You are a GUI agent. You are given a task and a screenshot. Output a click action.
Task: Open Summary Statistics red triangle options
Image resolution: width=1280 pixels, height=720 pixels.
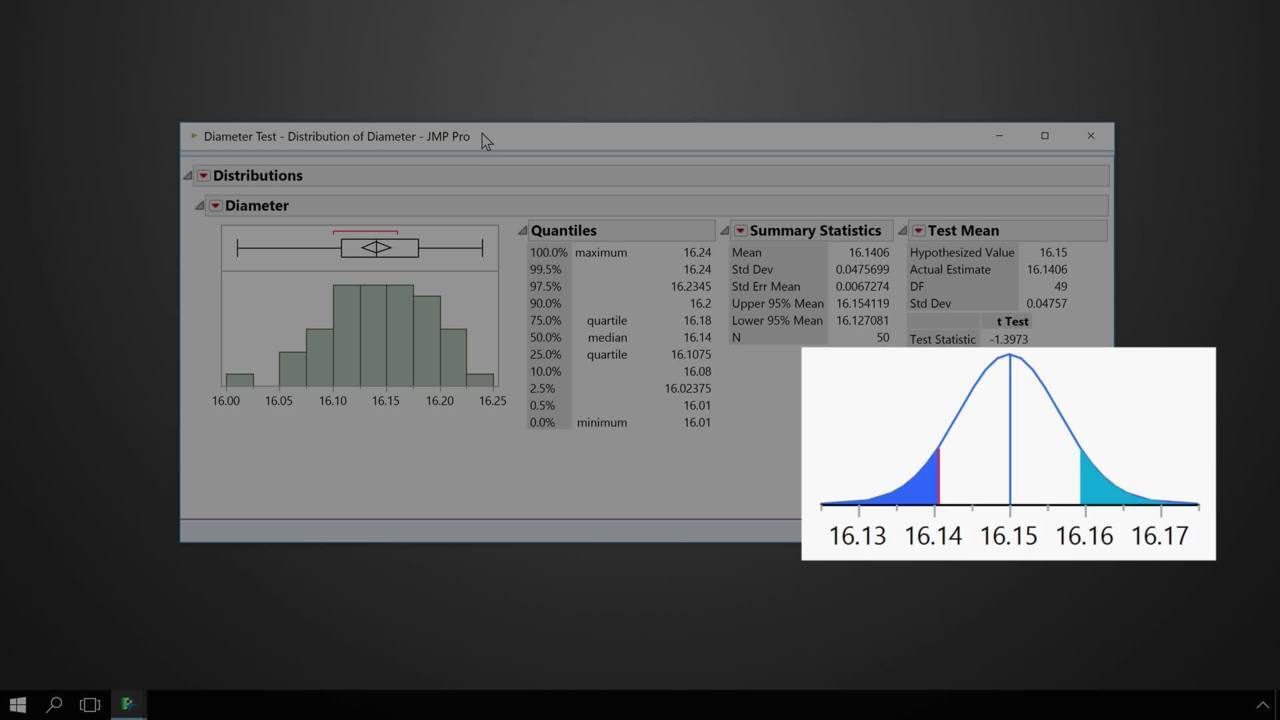click(x=740, y=231)
